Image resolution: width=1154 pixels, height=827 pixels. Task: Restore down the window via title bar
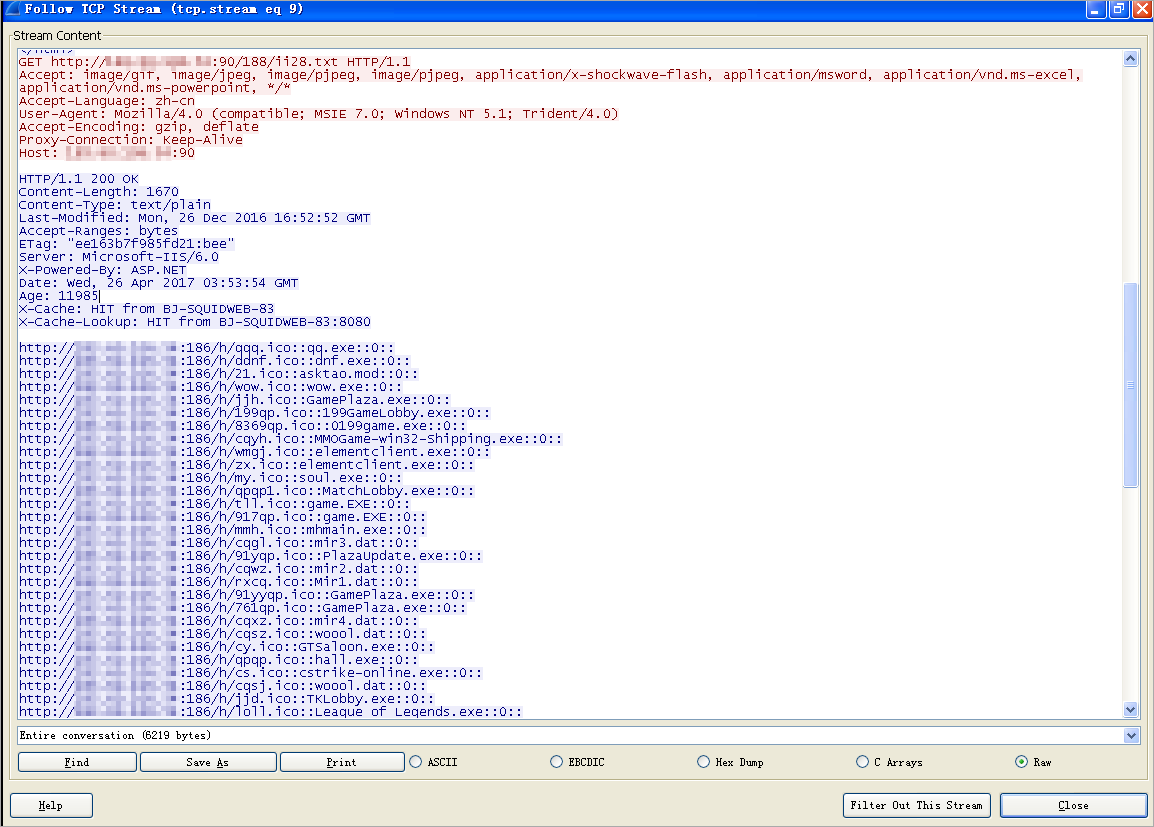pos(1119,10)
